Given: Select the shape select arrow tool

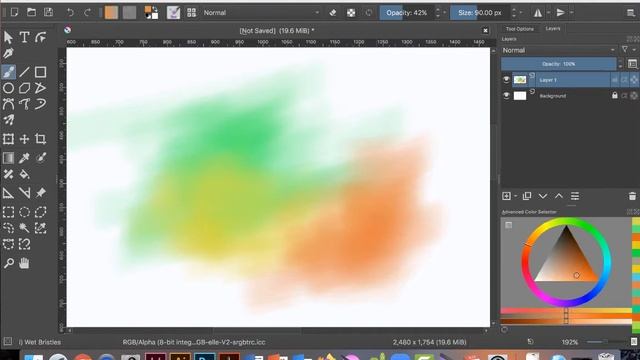Looking at the screenshot, I should click(8, 38).
